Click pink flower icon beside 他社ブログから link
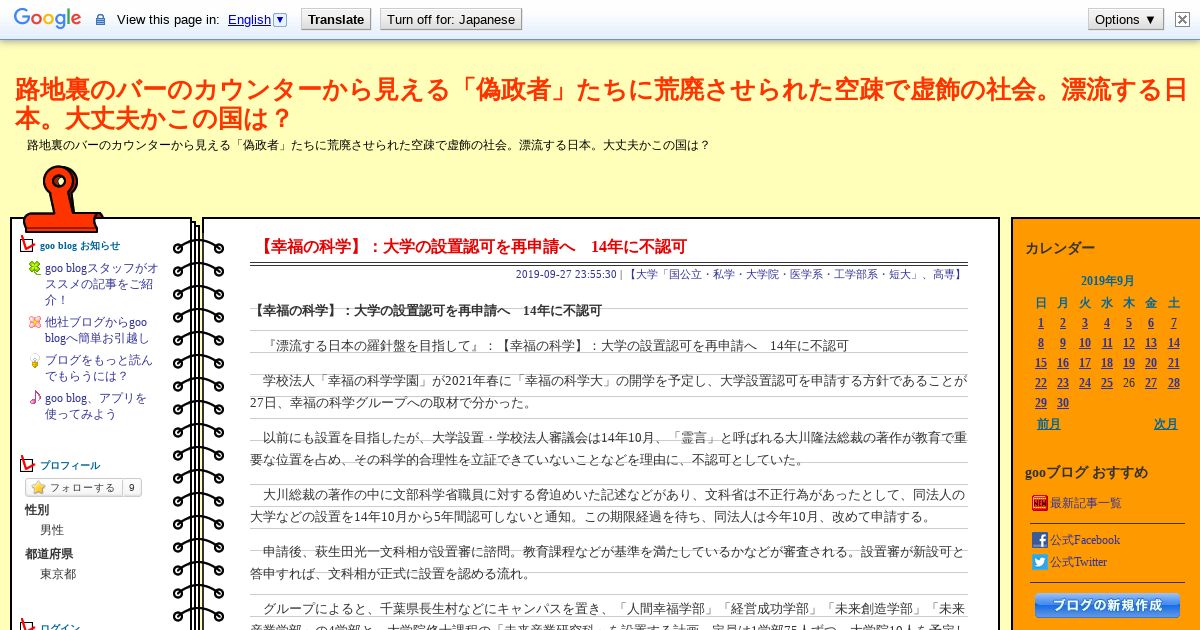 click(35, 322)
